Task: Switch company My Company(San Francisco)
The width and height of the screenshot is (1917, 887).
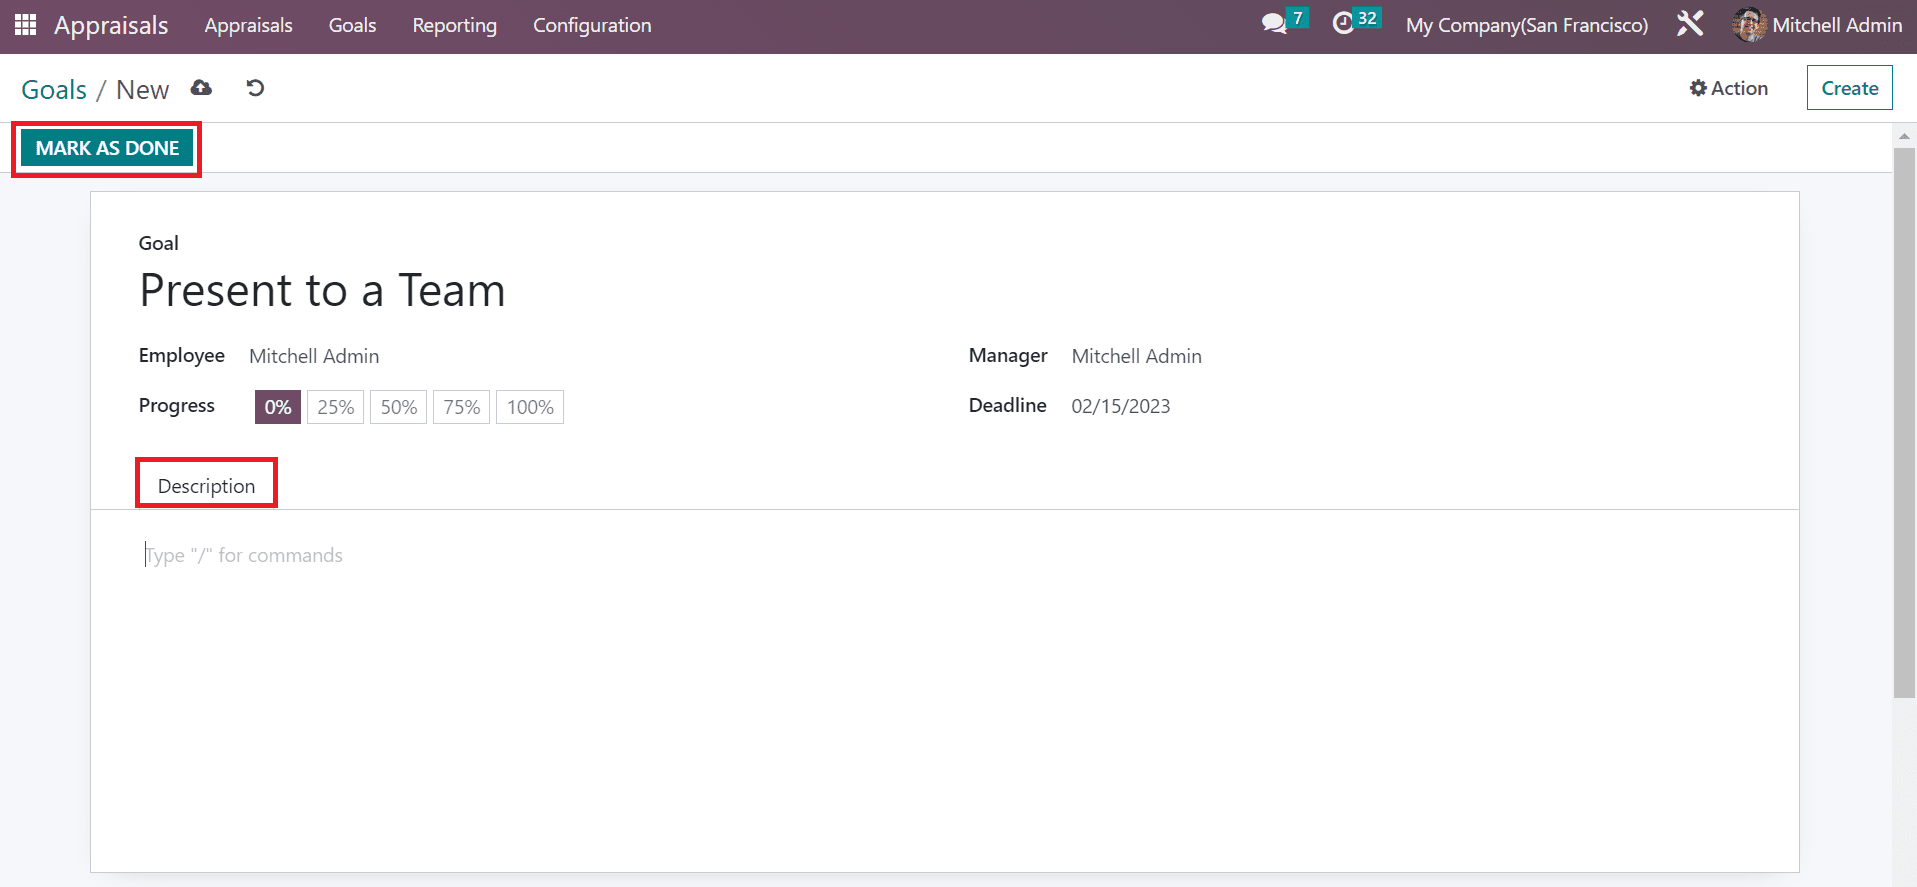Action: [x=1526, y=25]
